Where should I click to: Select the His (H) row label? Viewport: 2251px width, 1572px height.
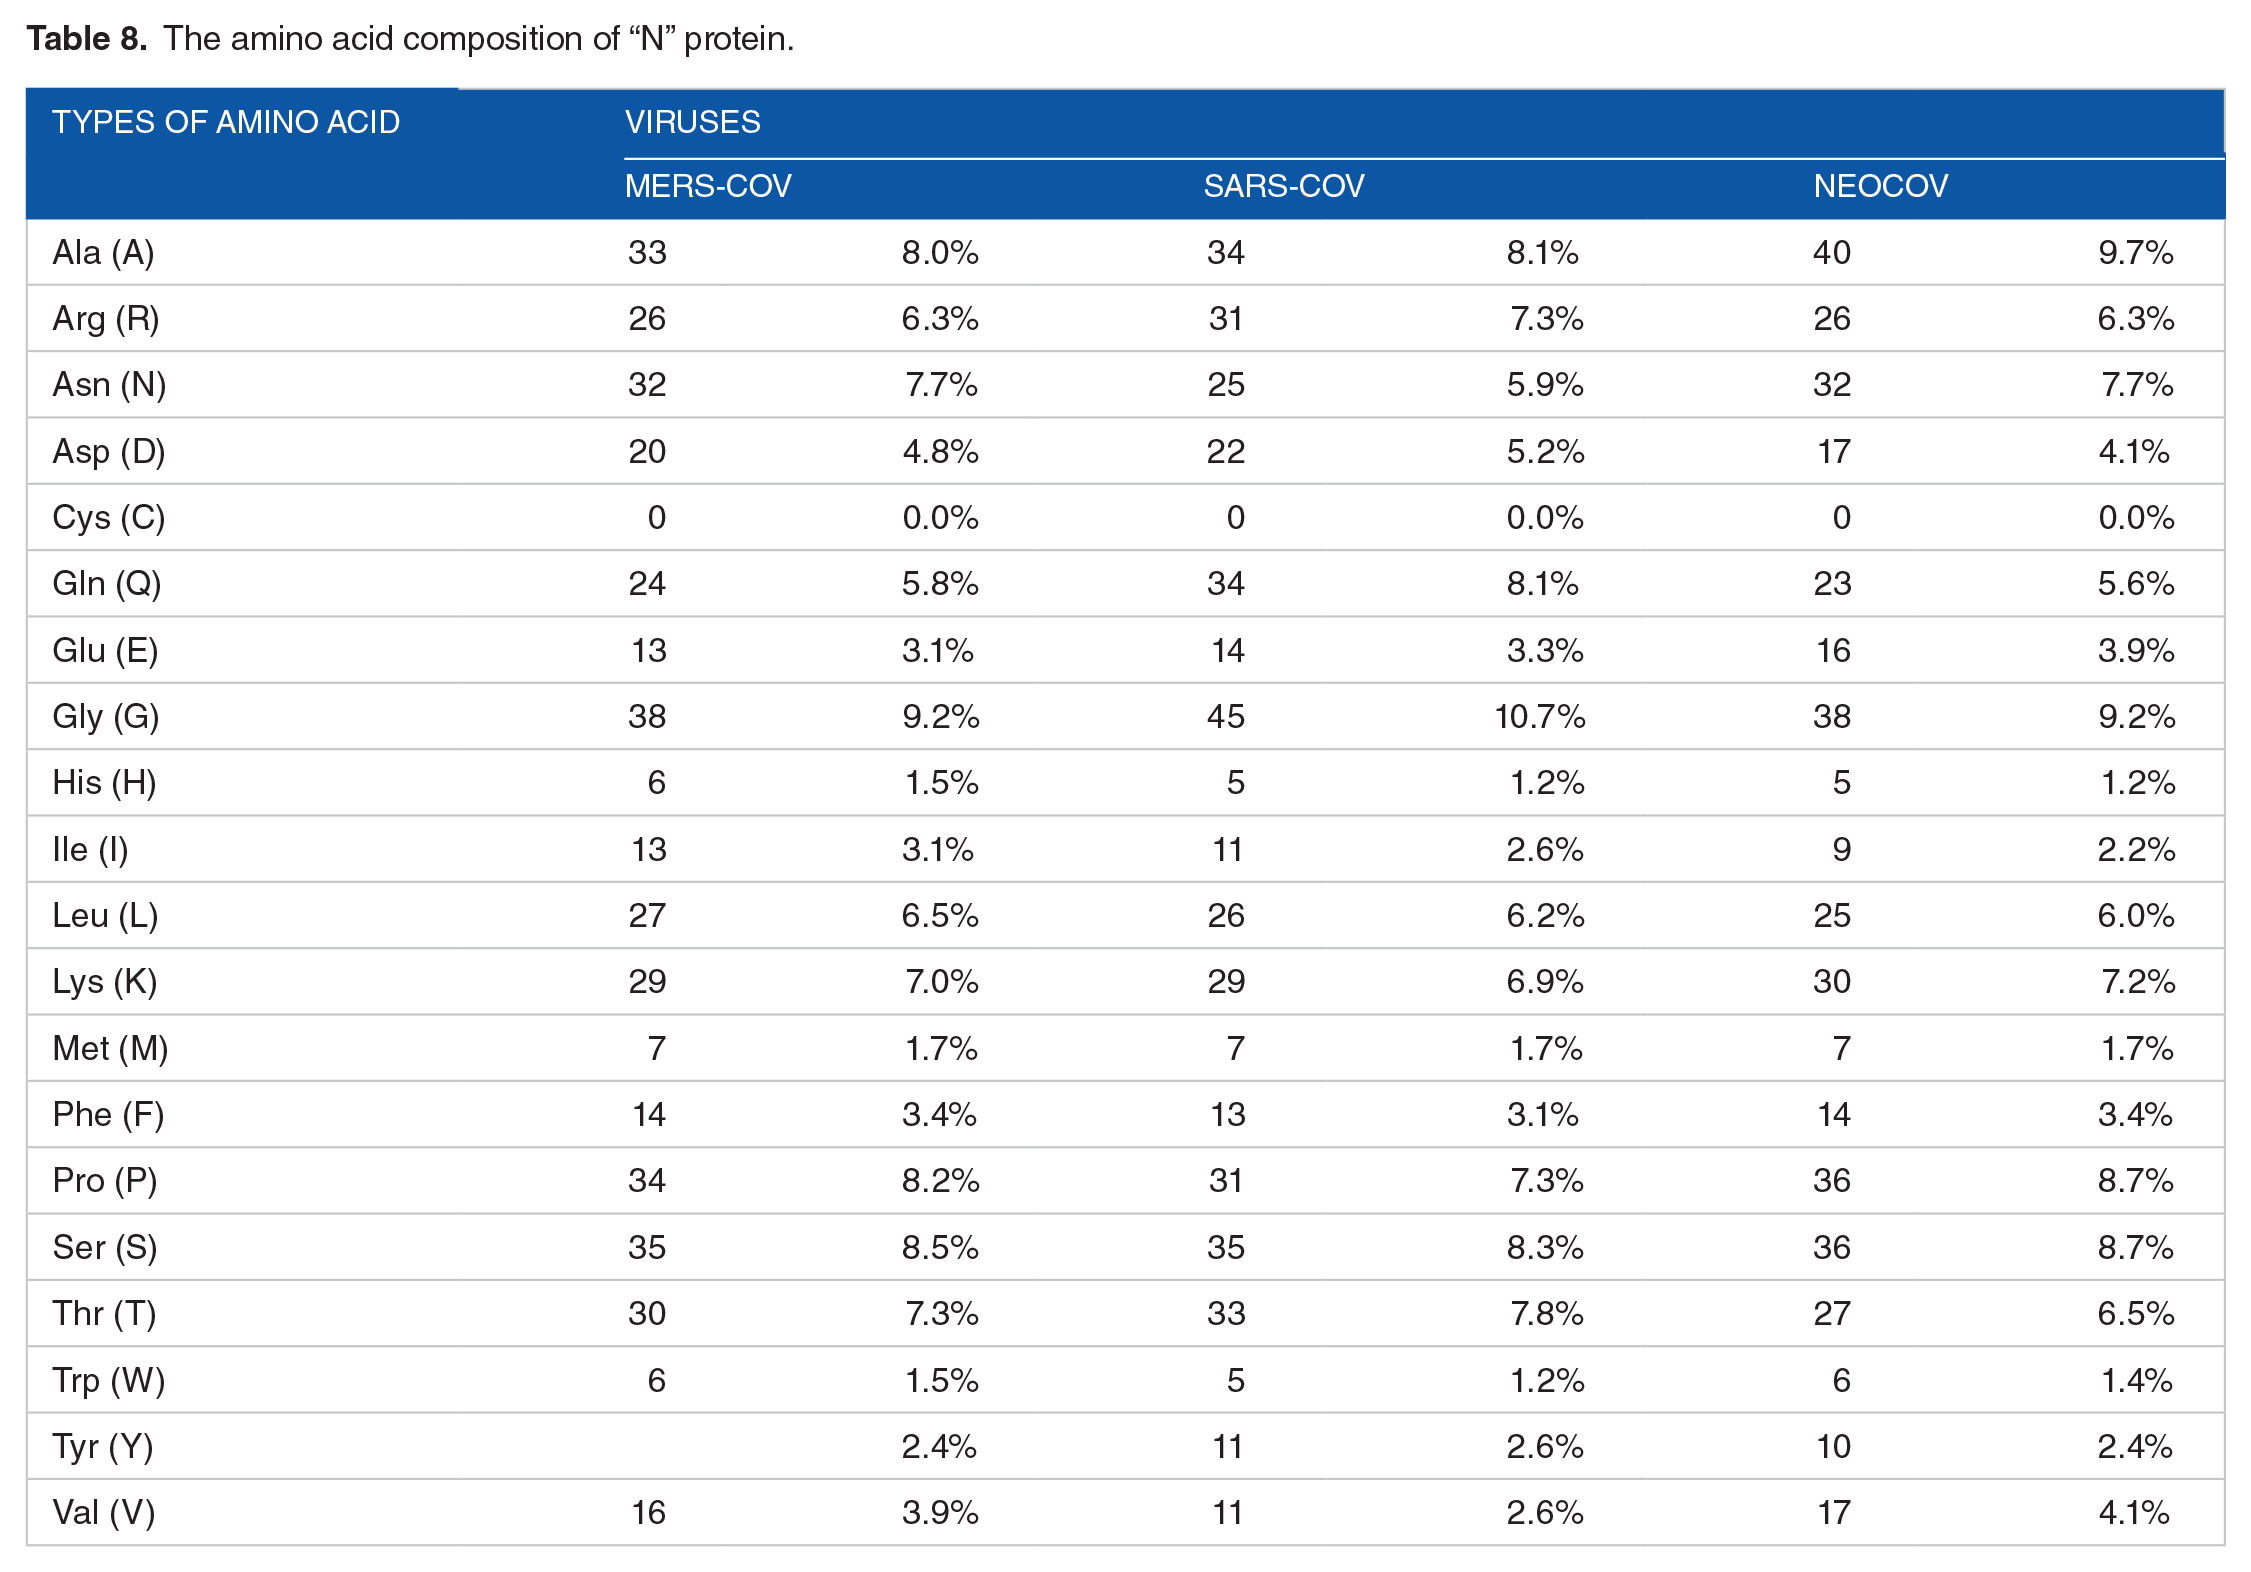tap(105, 782)
